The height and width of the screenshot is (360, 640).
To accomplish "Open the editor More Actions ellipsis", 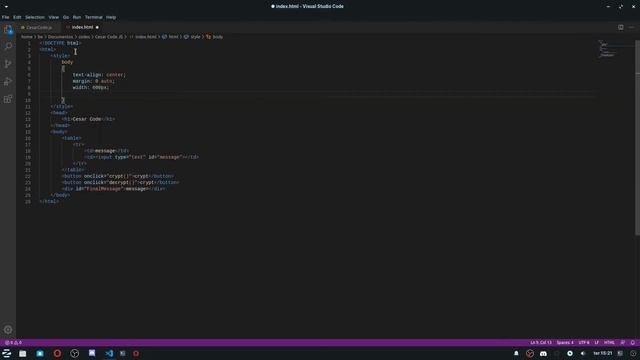I will pyautogui.click(x=631, y=27).
